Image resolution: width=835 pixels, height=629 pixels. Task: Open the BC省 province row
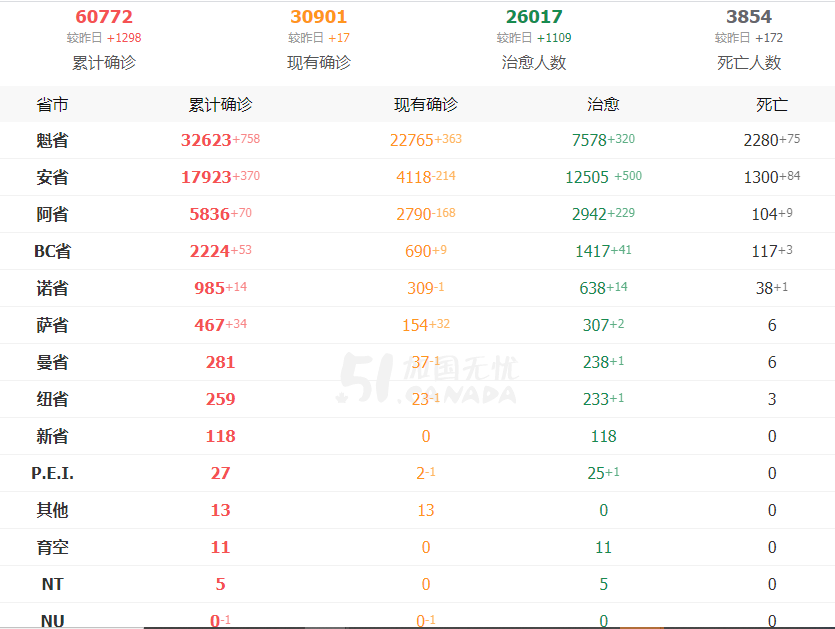418,251
